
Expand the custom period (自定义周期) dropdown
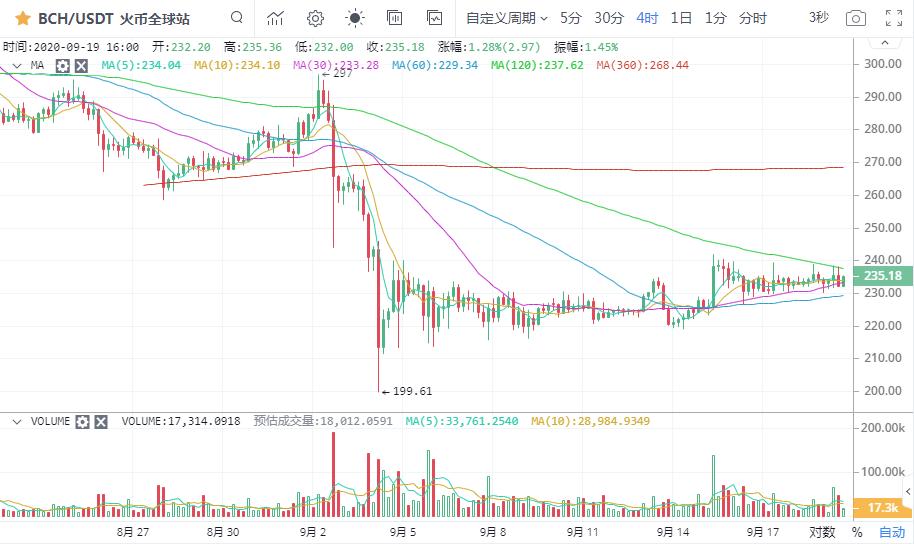pyautogui.click(x=507, y=18)
